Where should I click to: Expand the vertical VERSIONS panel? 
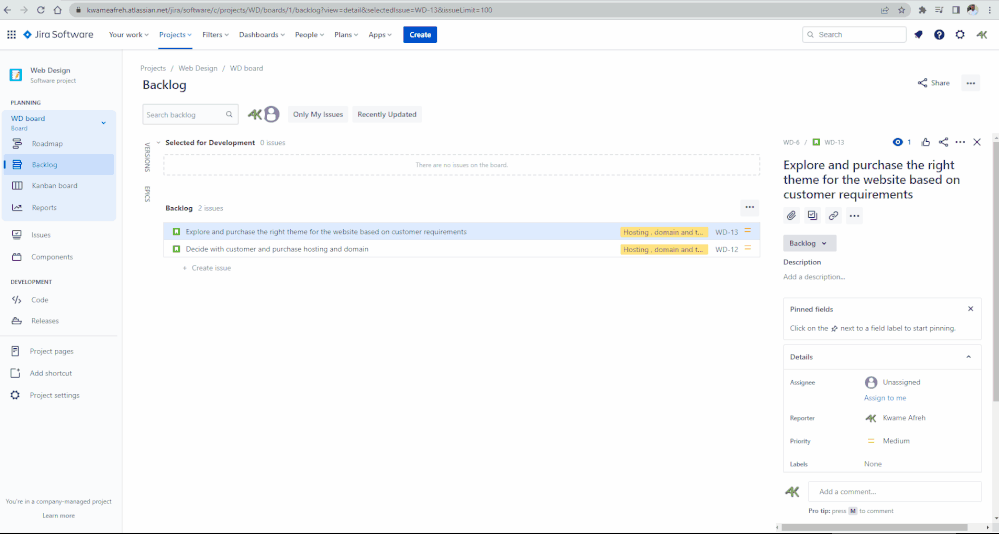[x=147, y=157]
